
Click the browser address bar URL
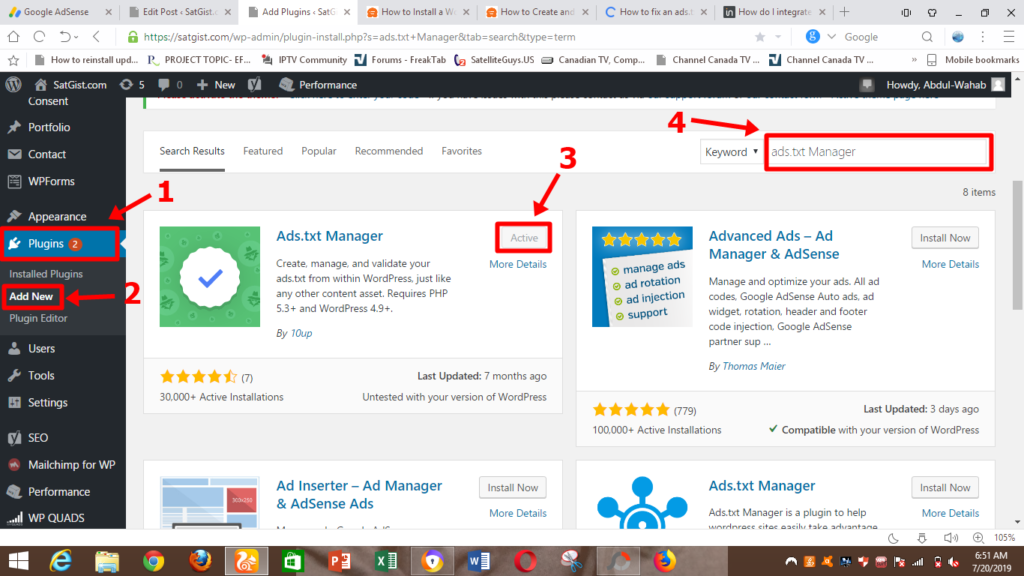pyautogui.click(x=359, y=37)
